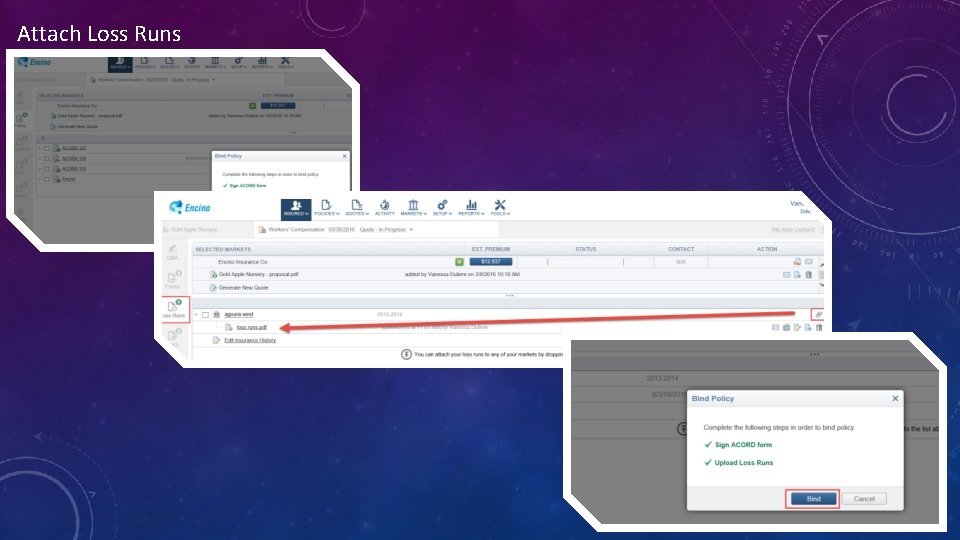Tick the ACORD 133 checkbox in top-left screenshot

coord(47,169)
